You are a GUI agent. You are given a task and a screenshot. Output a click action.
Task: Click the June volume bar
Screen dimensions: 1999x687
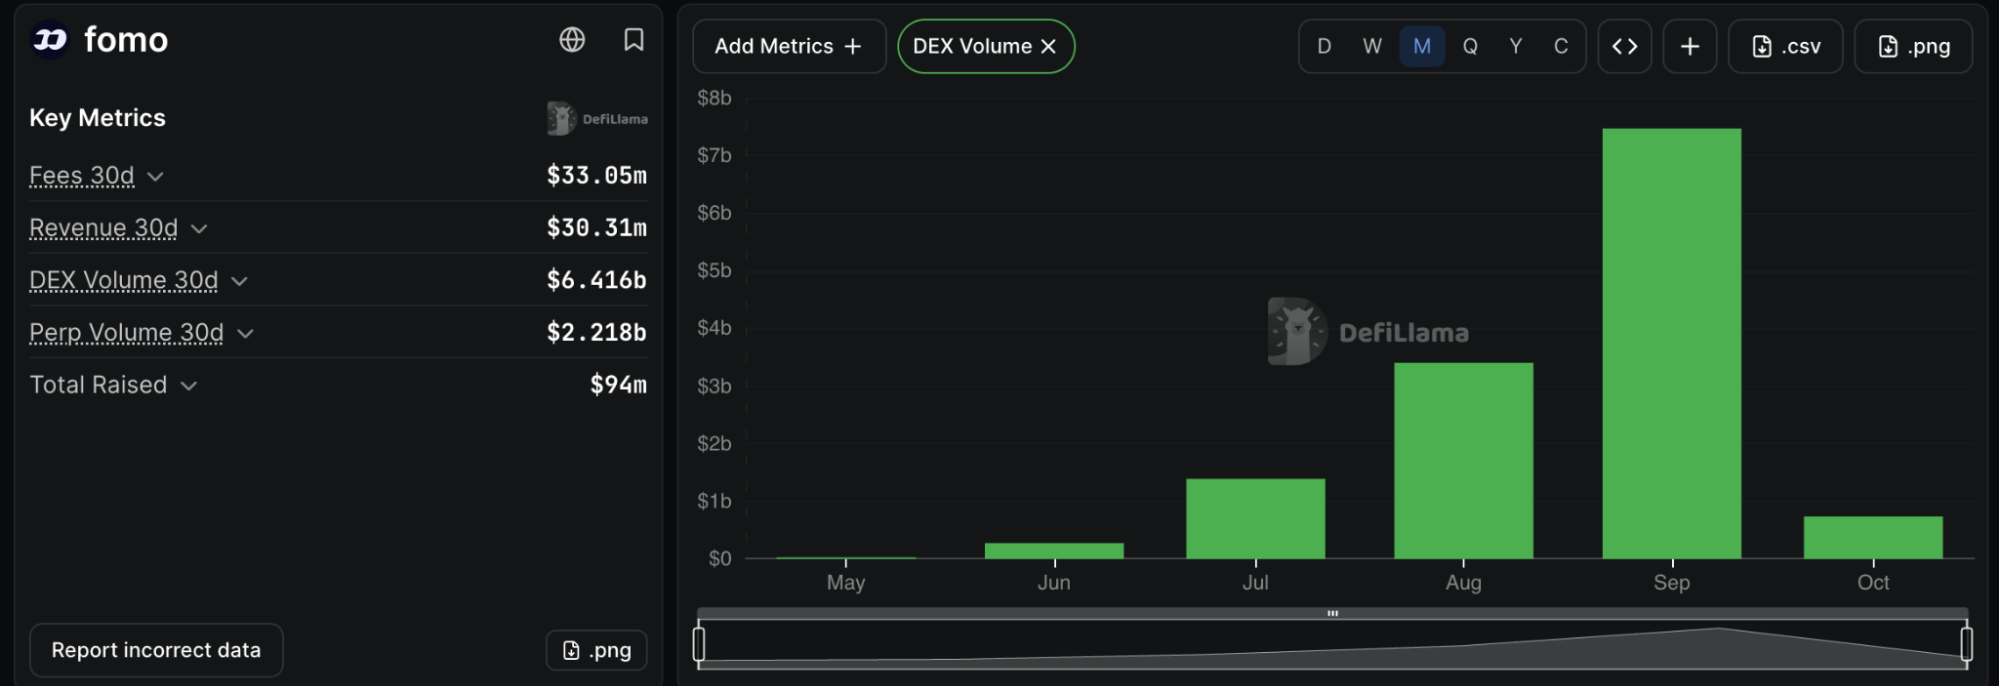coord(1054,551)
